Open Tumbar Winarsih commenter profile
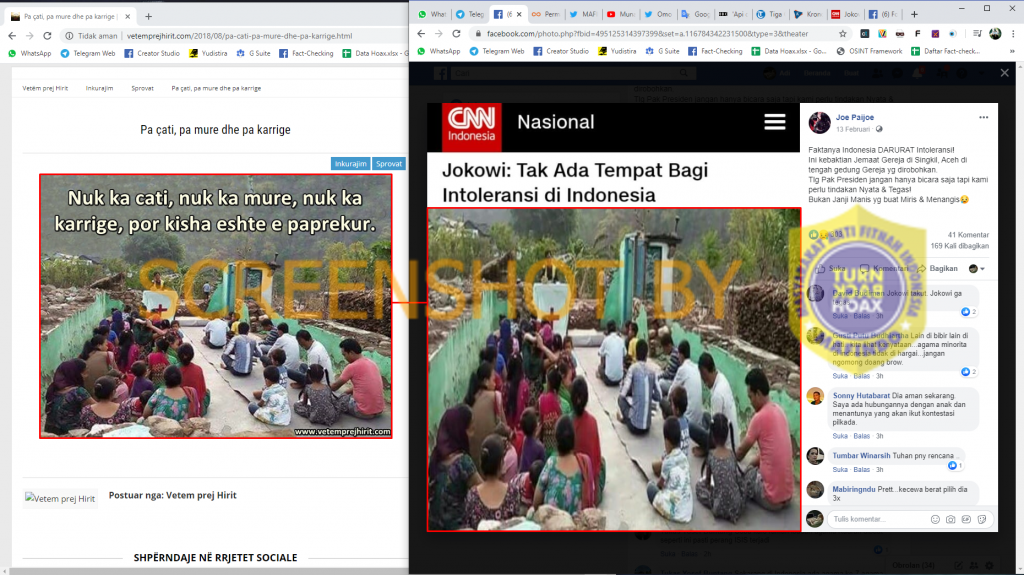1024x575 pixels. [861, 455]
